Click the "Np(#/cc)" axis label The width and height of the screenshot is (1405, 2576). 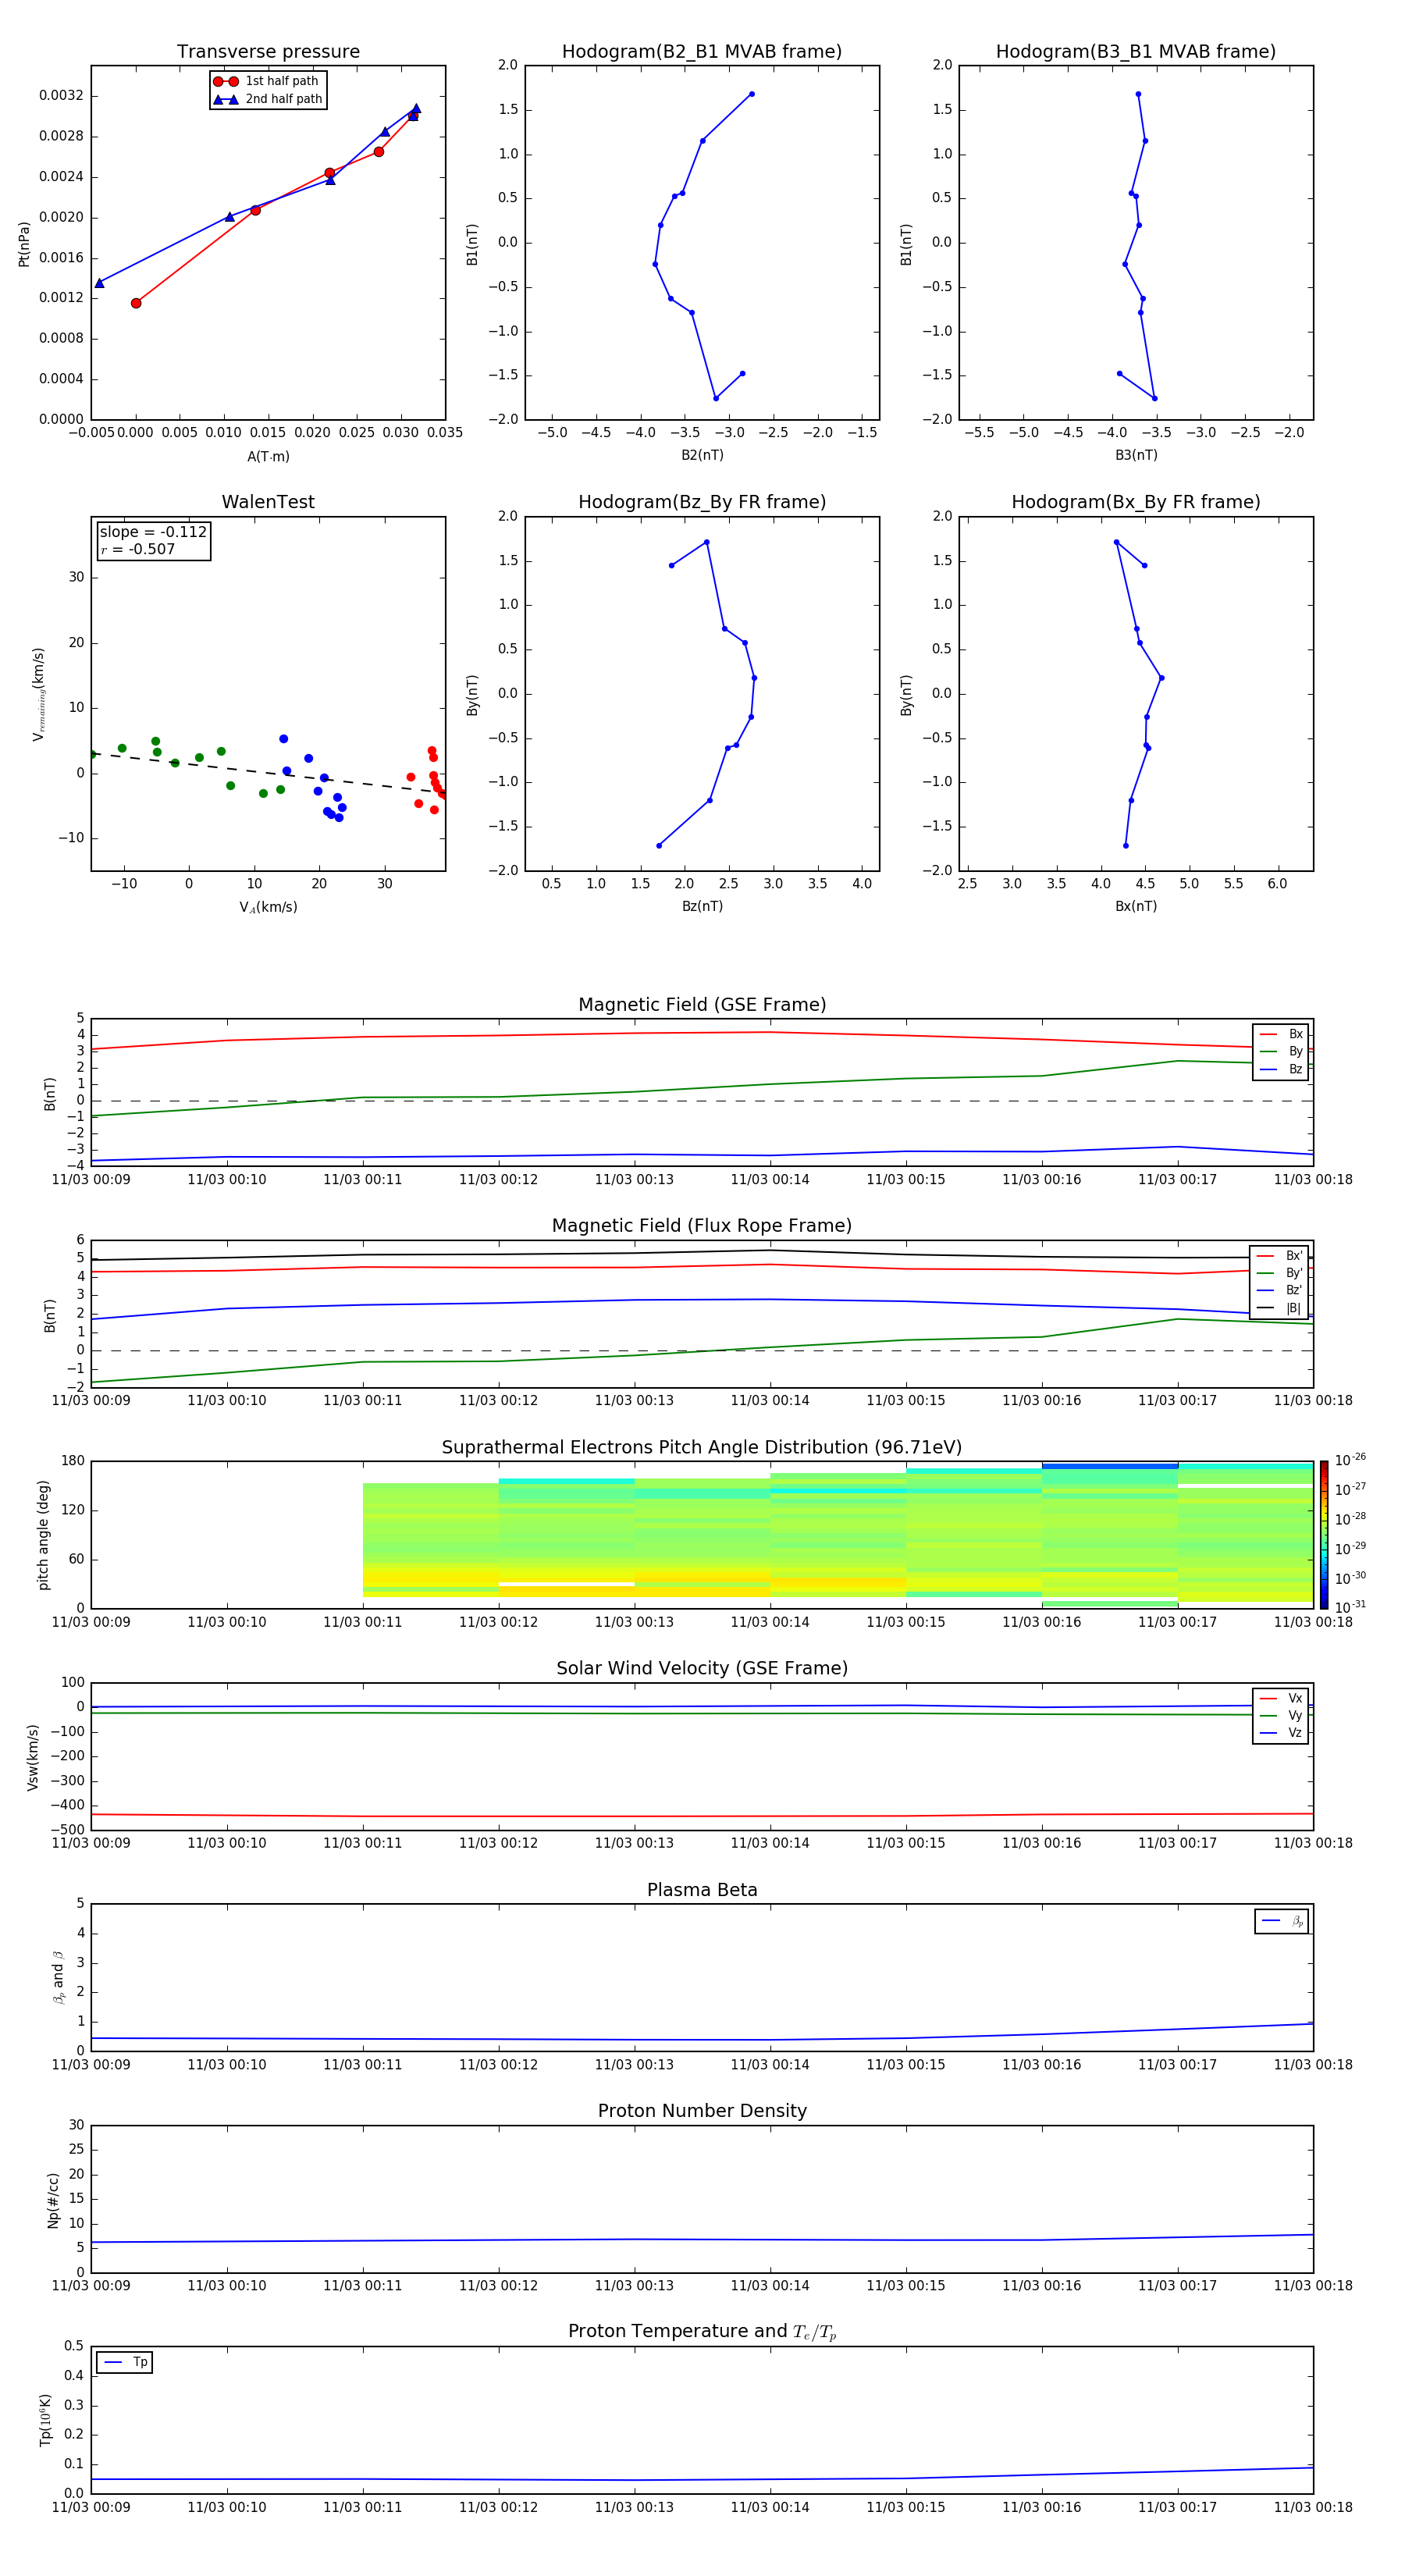[x=53, y=2200]
